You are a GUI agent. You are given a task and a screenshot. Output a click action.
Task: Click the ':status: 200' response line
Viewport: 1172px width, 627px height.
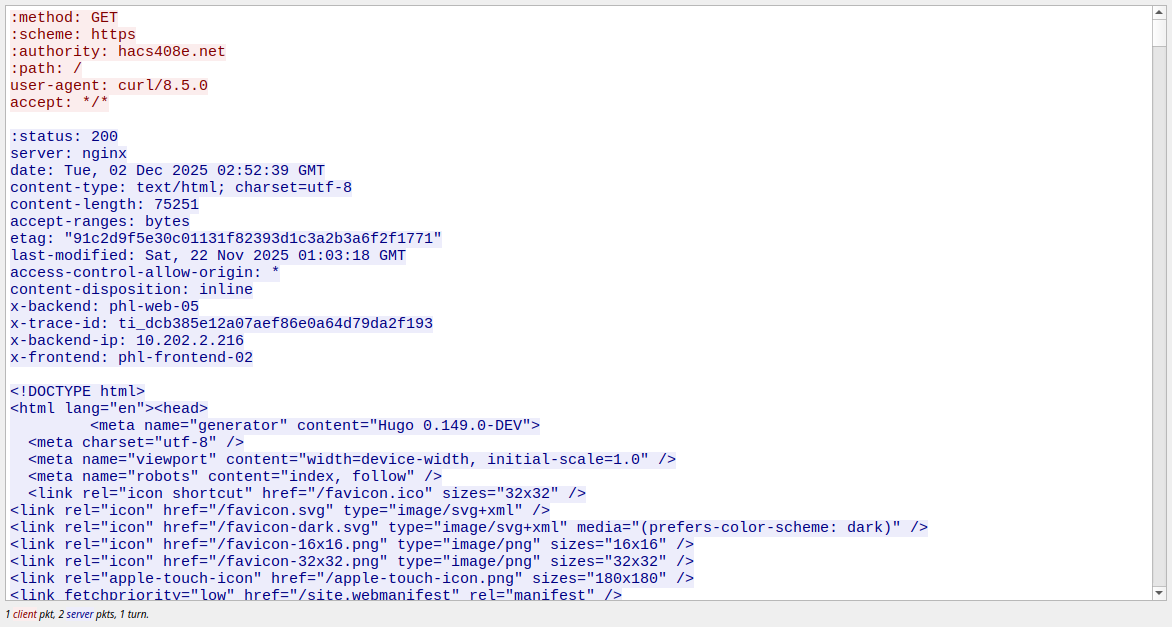click(x=64, y=136)
